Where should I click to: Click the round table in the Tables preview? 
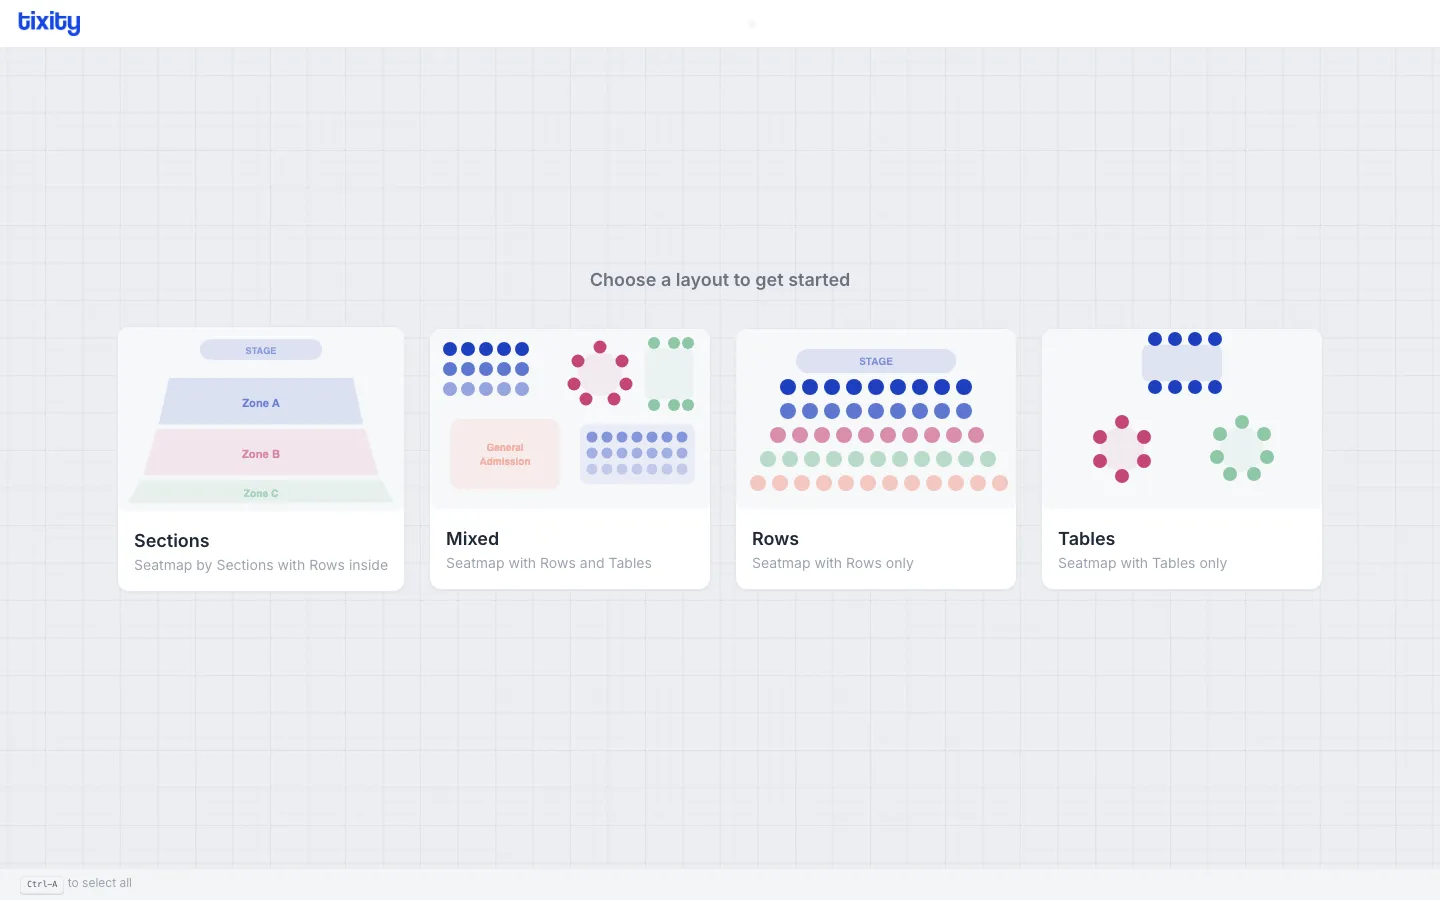coord(1122,448)
